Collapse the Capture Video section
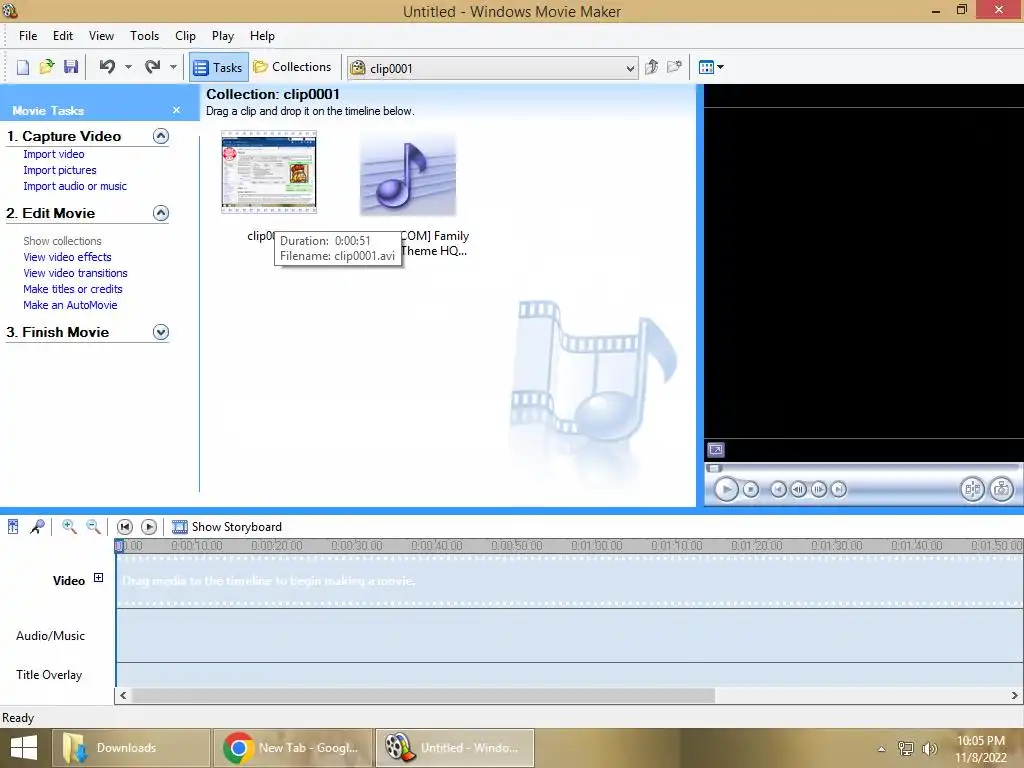This screenshot has width=1024, height=768. click(161, 136)
